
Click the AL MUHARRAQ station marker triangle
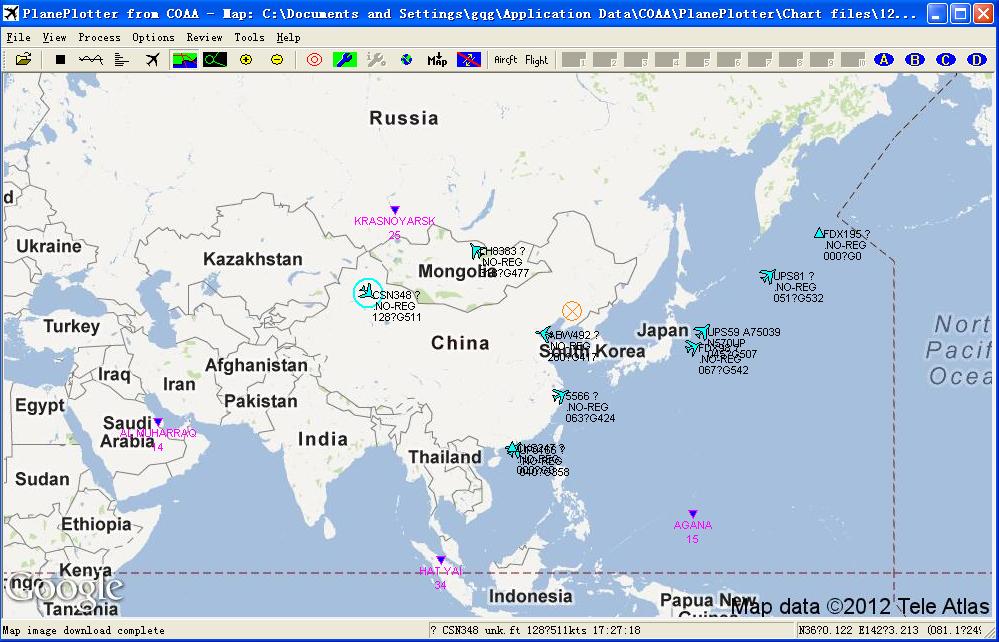click(x=158, y=422)
